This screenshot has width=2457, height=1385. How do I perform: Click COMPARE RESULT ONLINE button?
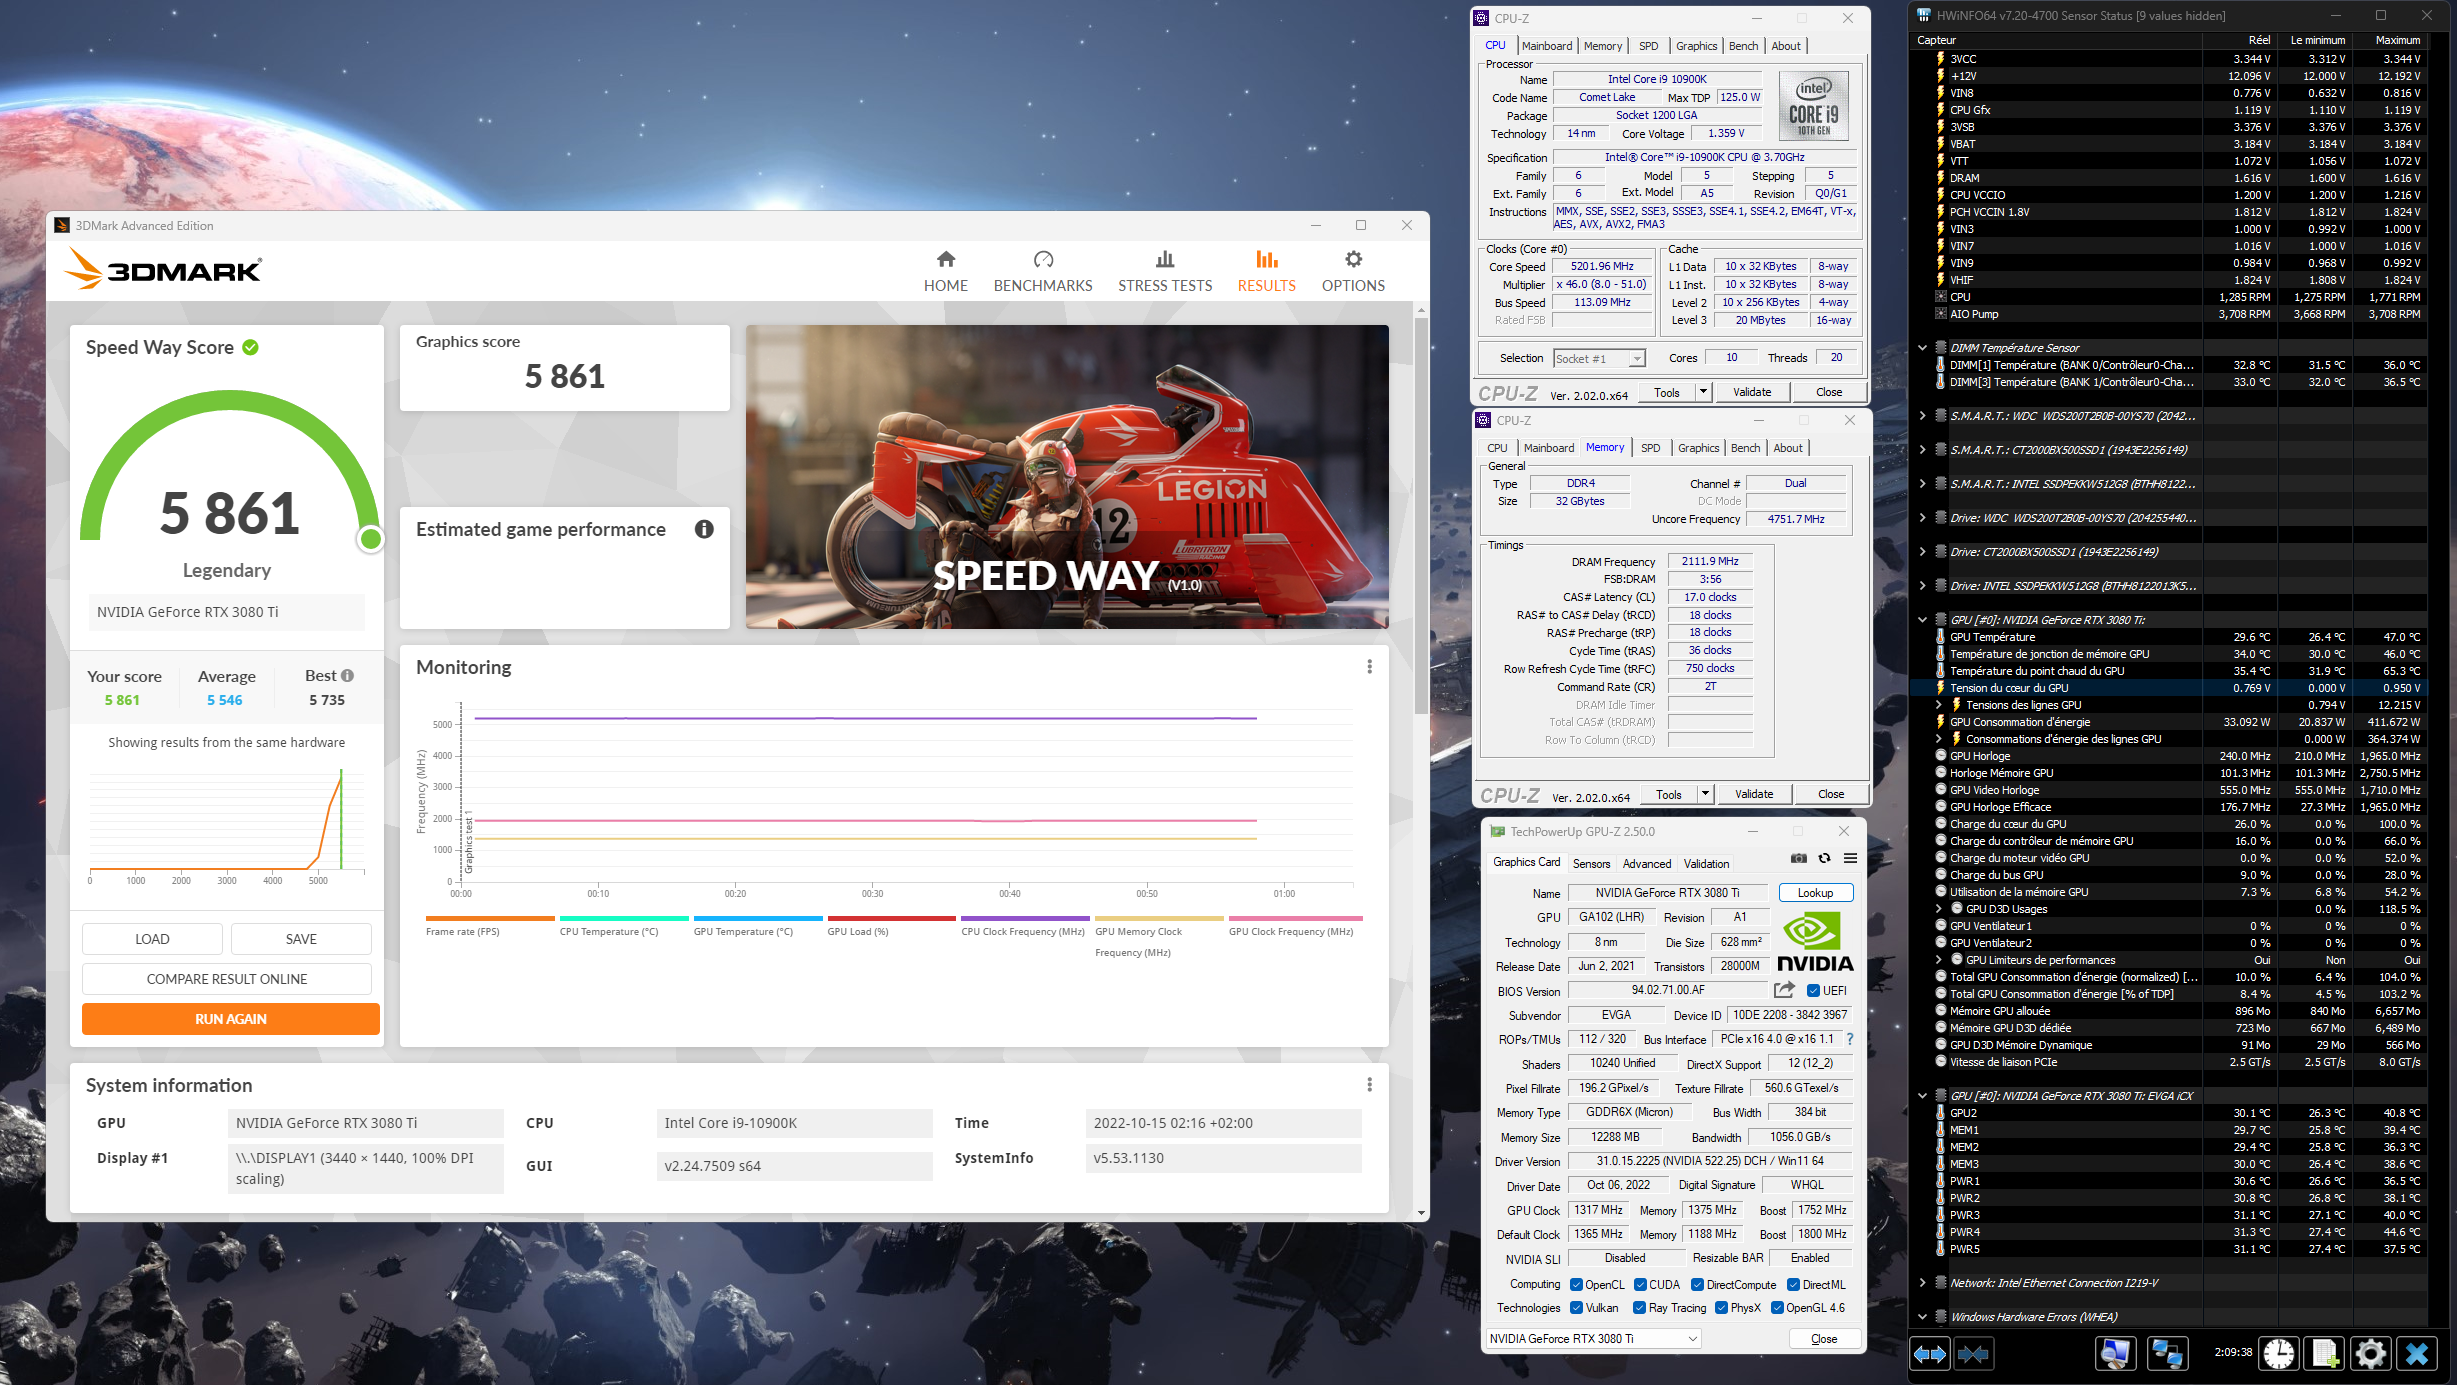click(x=227, y=979)
